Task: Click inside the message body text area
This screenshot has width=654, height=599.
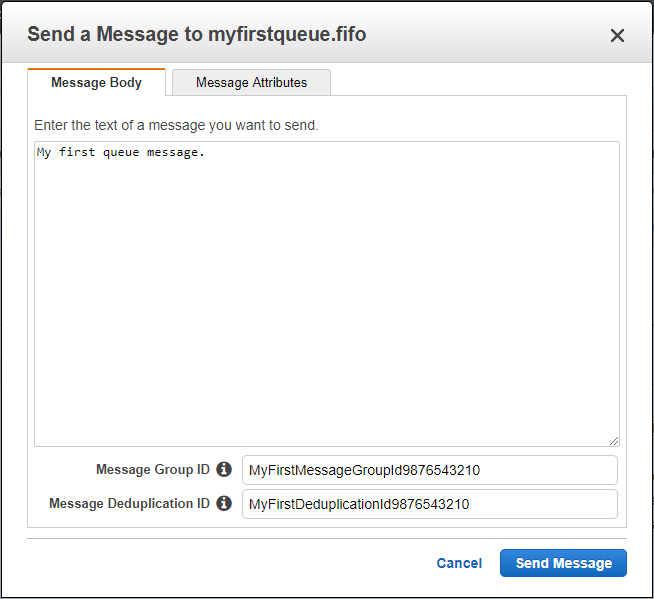Action: point(327,294)
